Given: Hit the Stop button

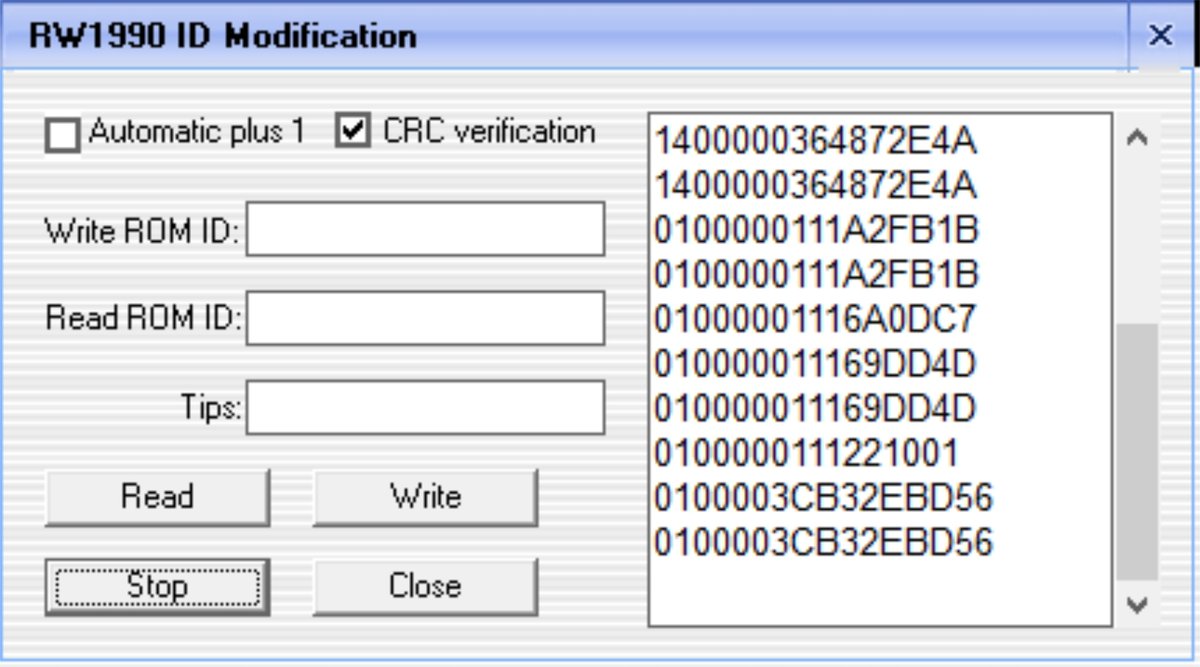Looking at the screenshot, I should pyautogui.click(x=157, y=585).
